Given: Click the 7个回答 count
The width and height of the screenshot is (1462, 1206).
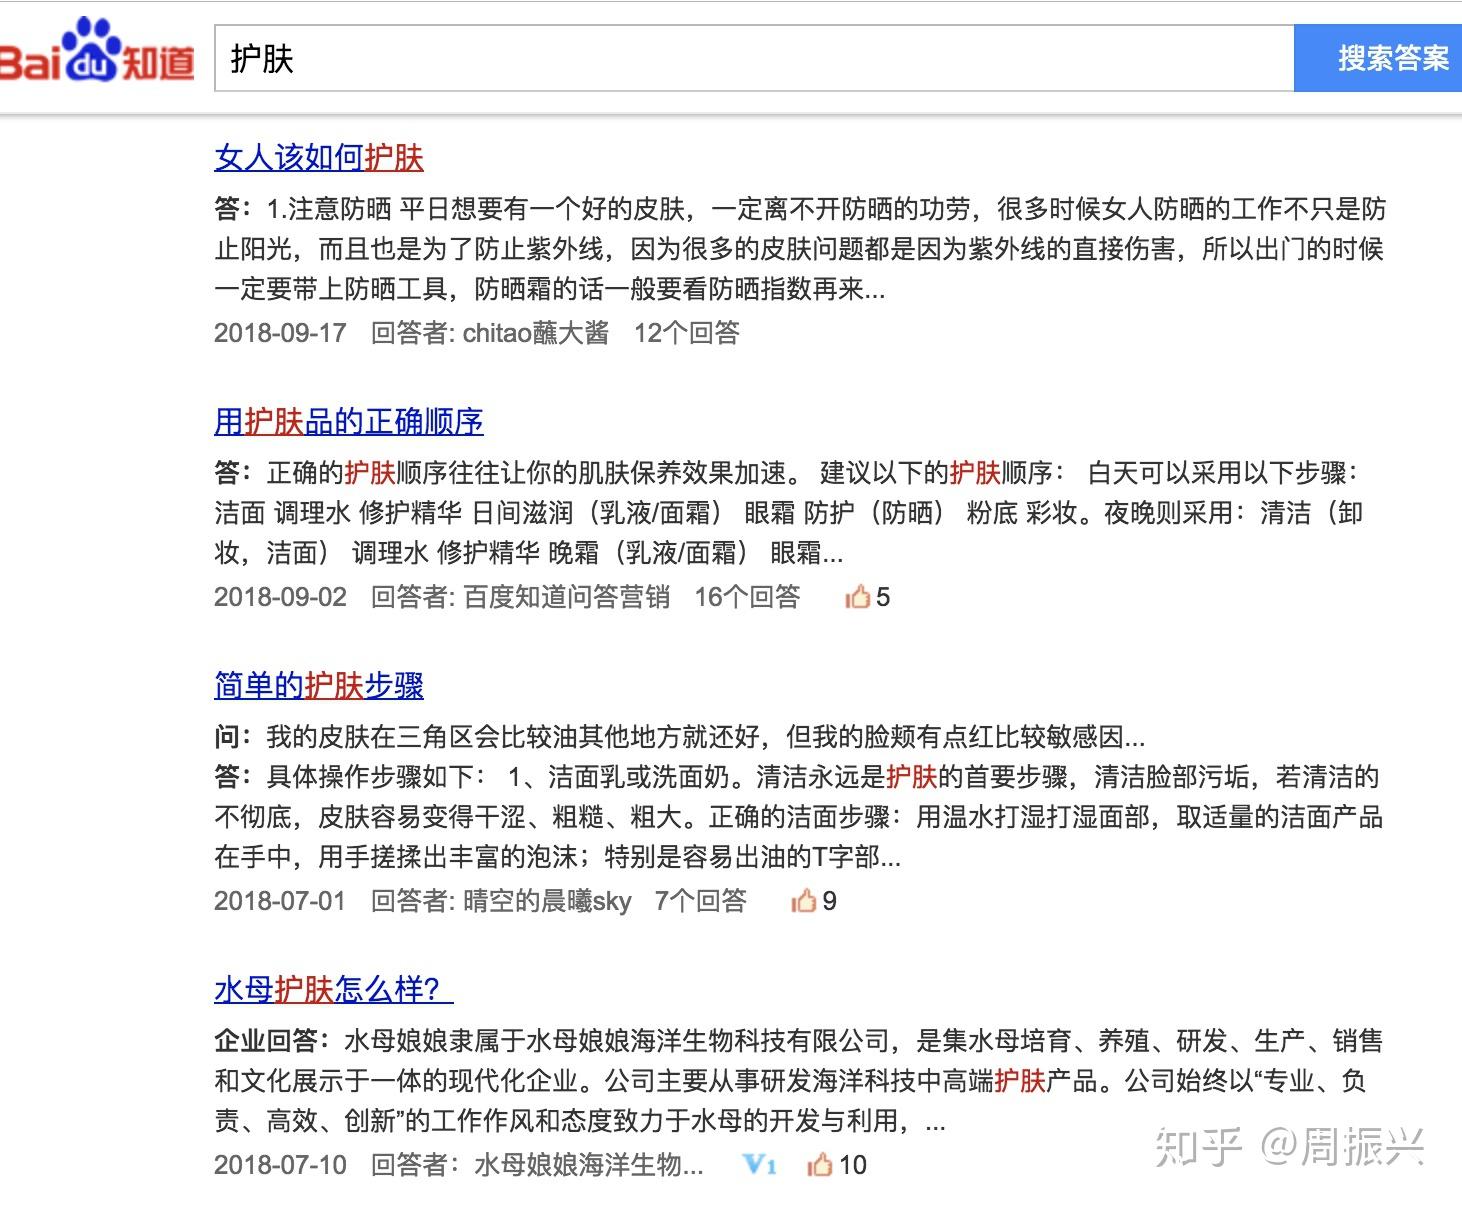Looking at the screenshot, I should pyautogui.click(x=701, y=901).
